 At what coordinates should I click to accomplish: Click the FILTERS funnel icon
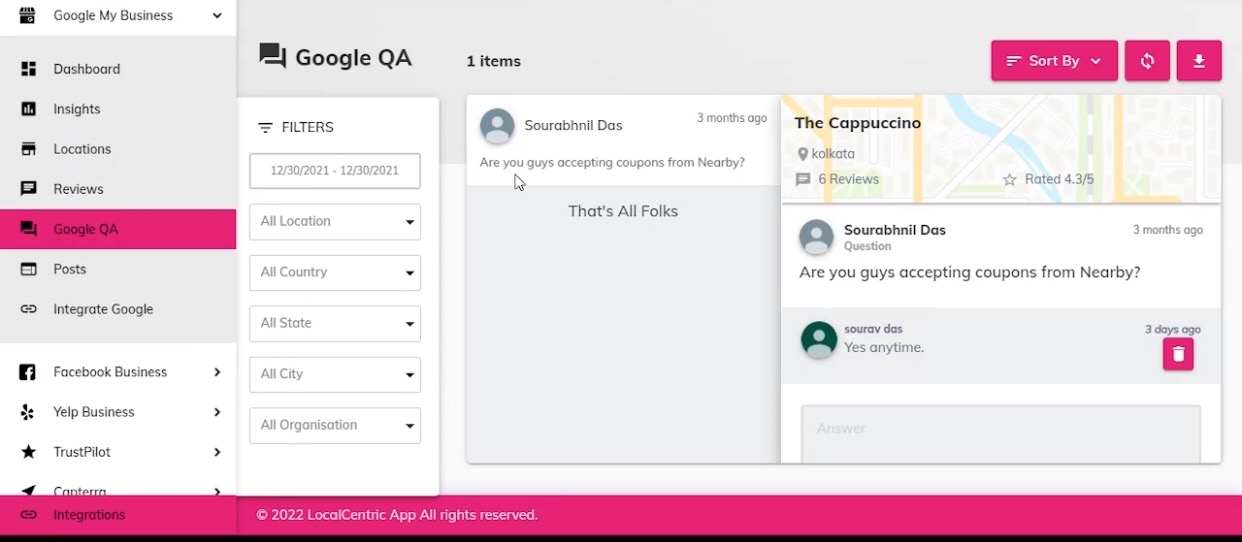265,128
